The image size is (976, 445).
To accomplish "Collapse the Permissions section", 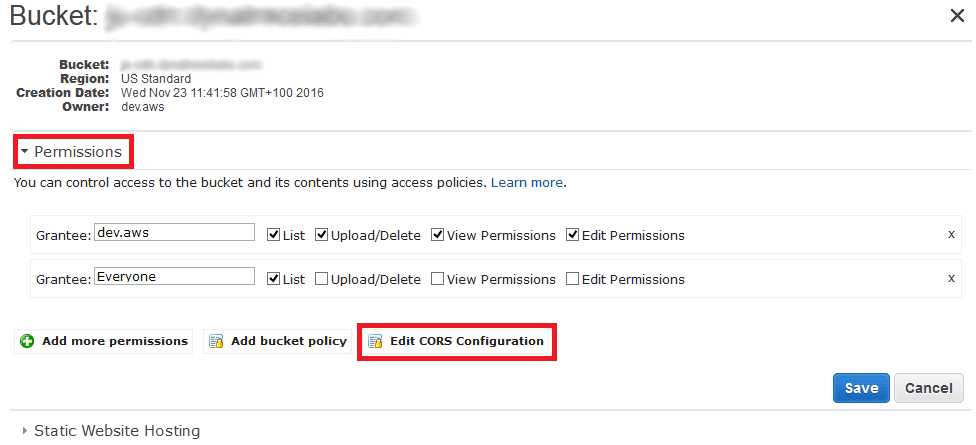I will (72, 152).
